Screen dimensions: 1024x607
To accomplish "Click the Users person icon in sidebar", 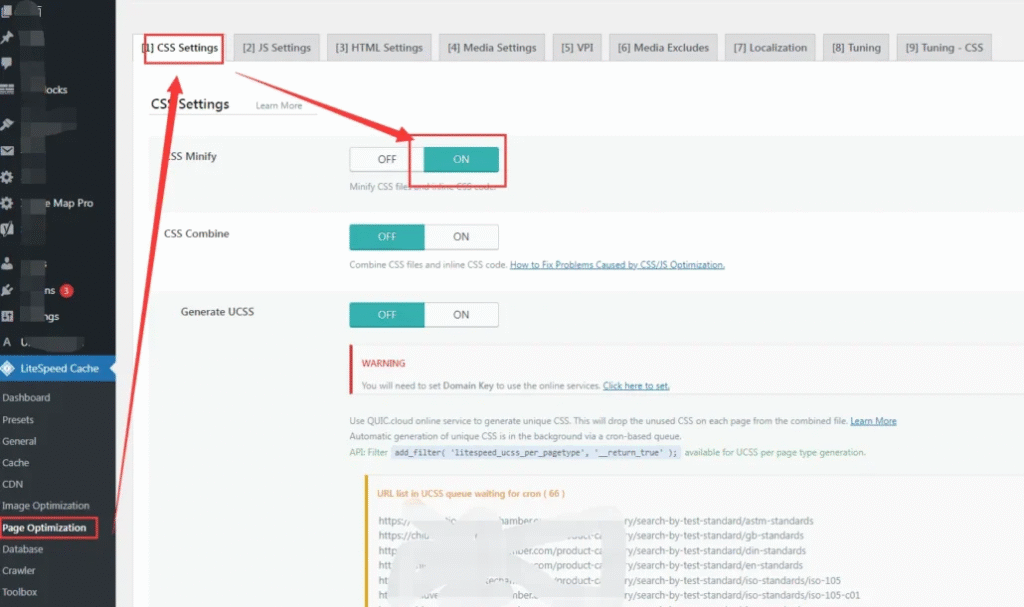I will tap(7, 263).
